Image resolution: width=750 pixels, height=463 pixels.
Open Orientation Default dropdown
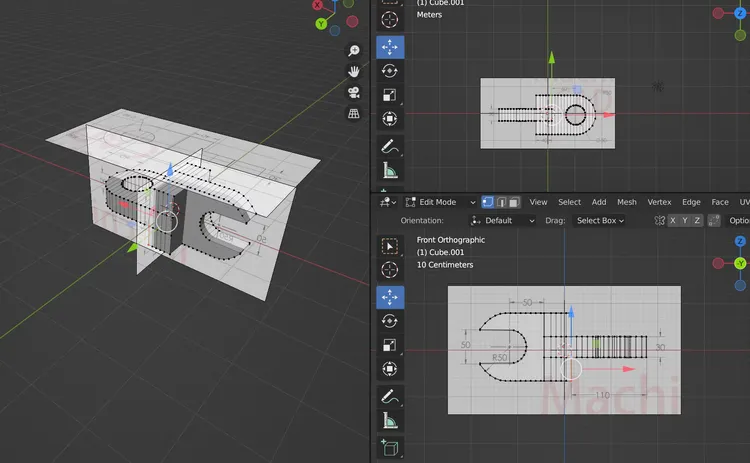tap(503, 220)
